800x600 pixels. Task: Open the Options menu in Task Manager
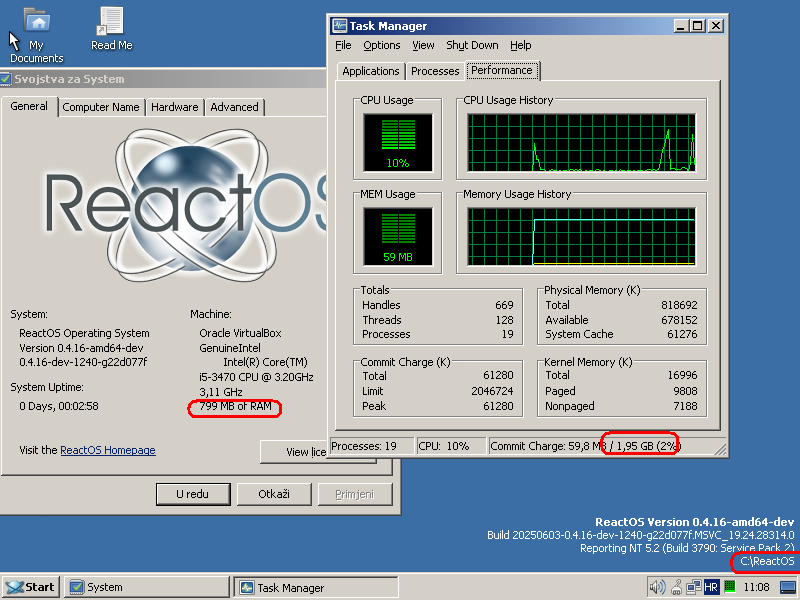382,45
